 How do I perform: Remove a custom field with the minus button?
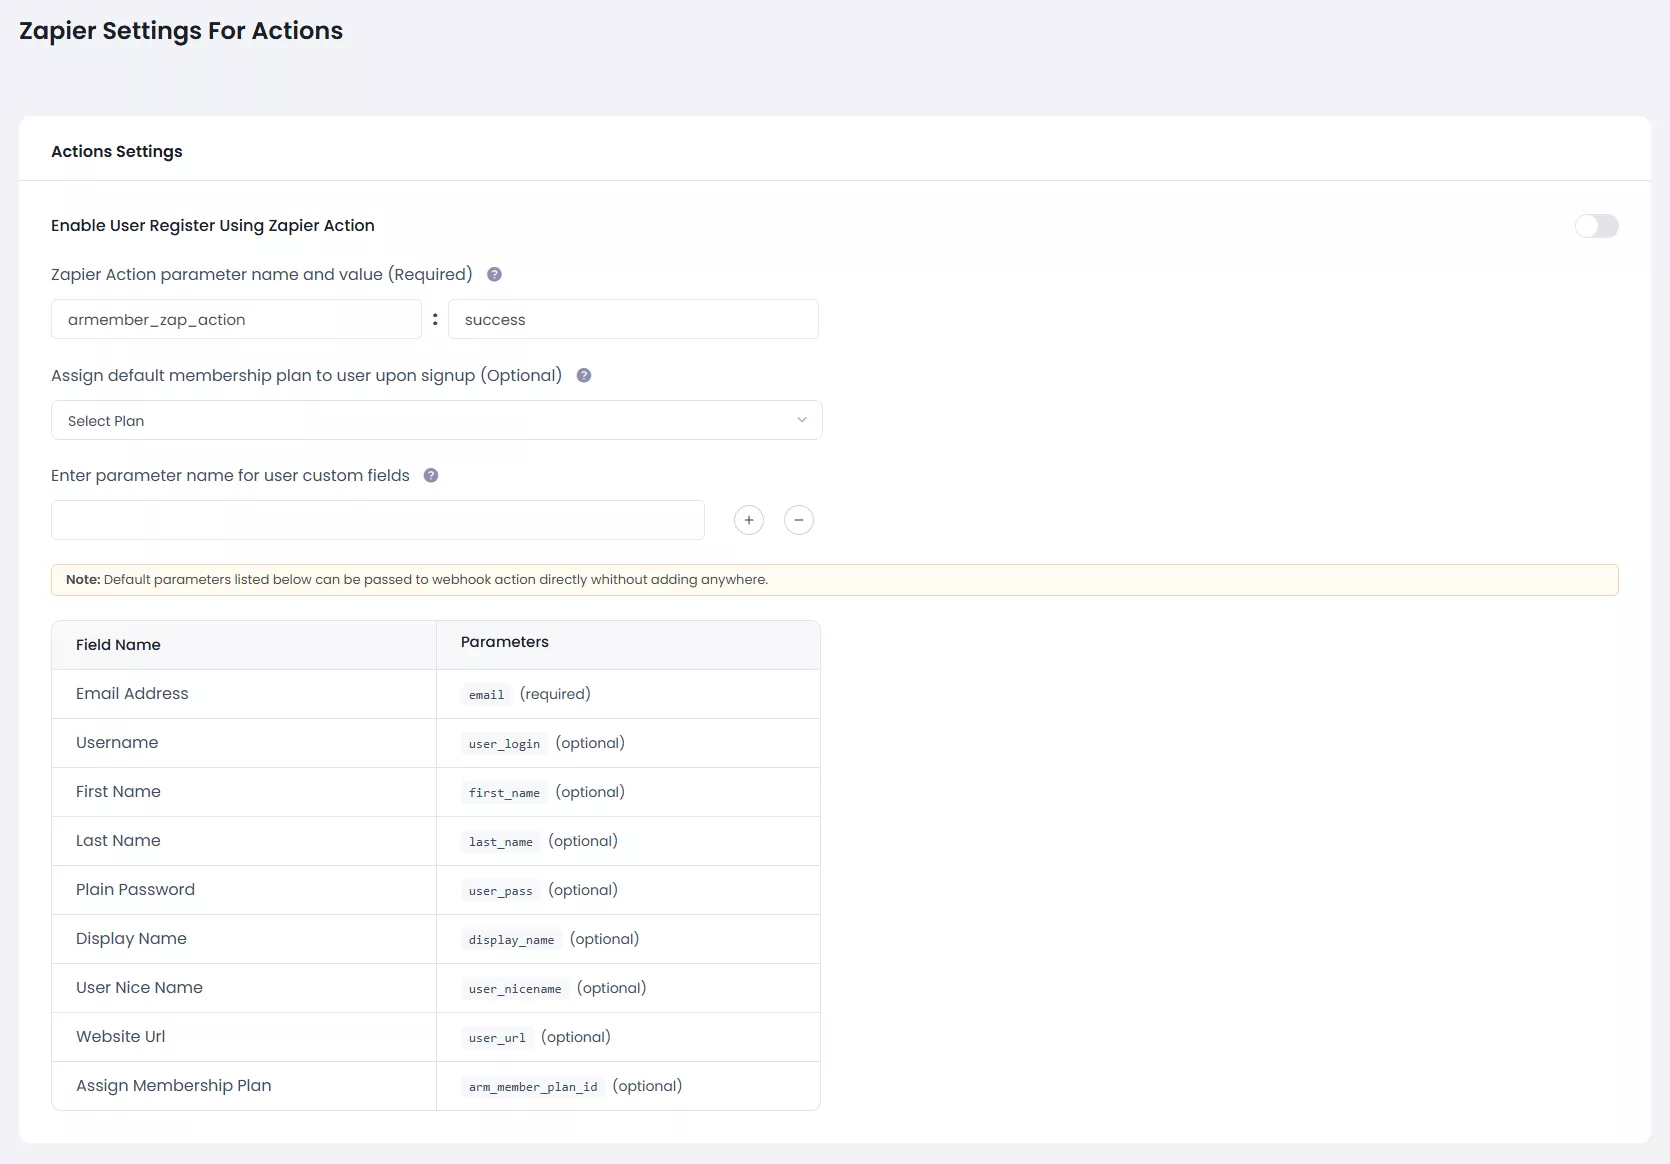pos(799,520)
